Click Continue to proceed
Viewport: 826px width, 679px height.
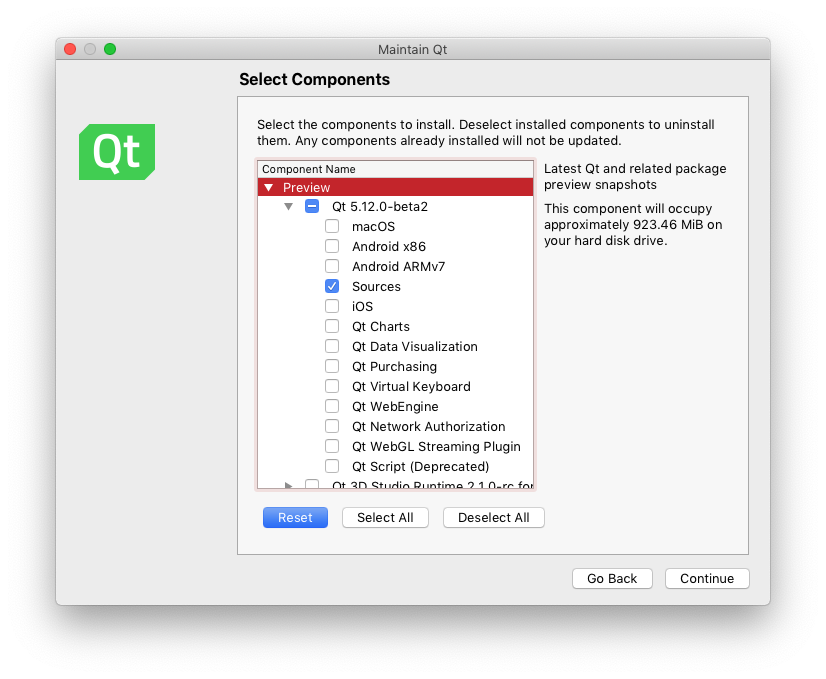(707, 579)
